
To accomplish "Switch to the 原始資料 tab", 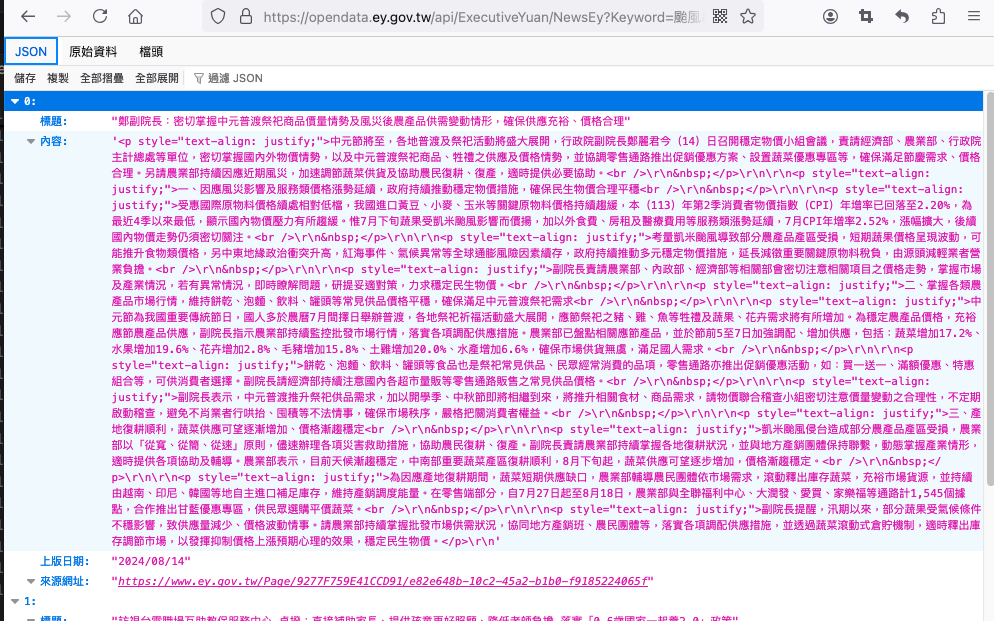I will [x=93, y=51].
